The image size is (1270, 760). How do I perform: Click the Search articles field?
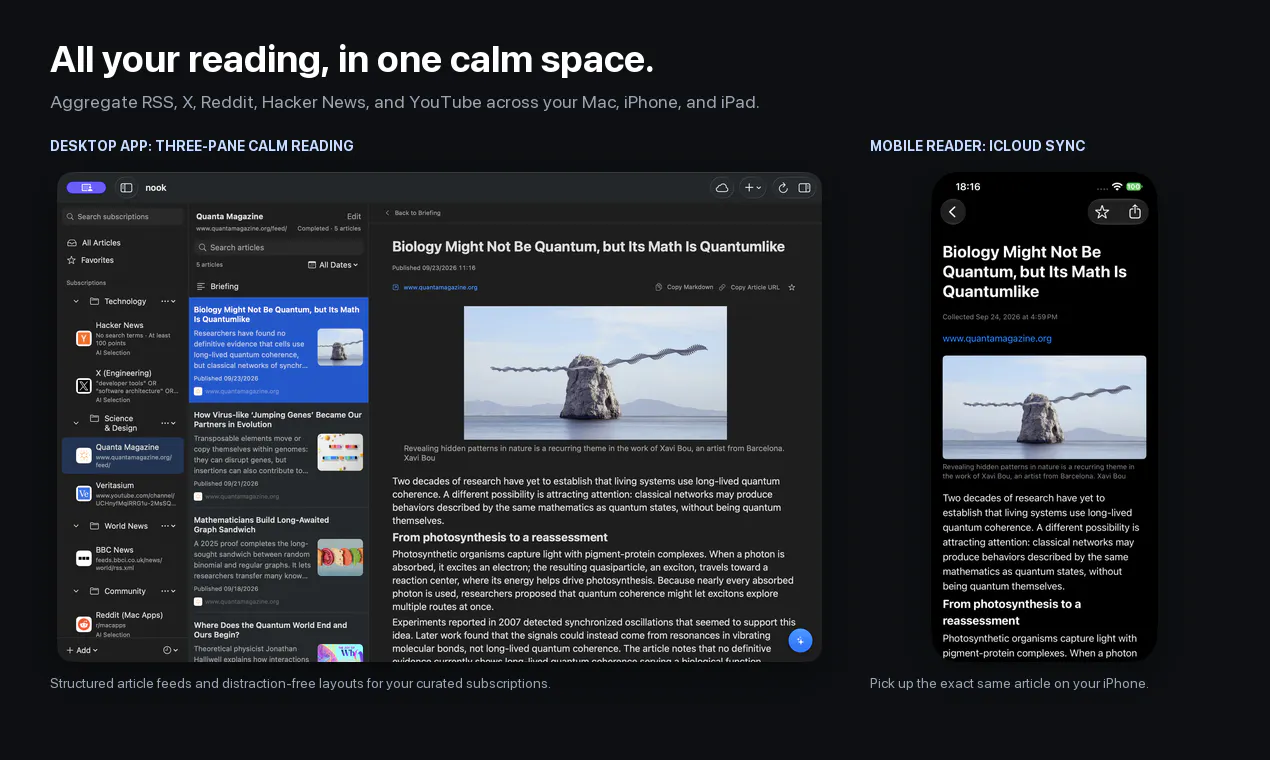click(x=278, y=247)
